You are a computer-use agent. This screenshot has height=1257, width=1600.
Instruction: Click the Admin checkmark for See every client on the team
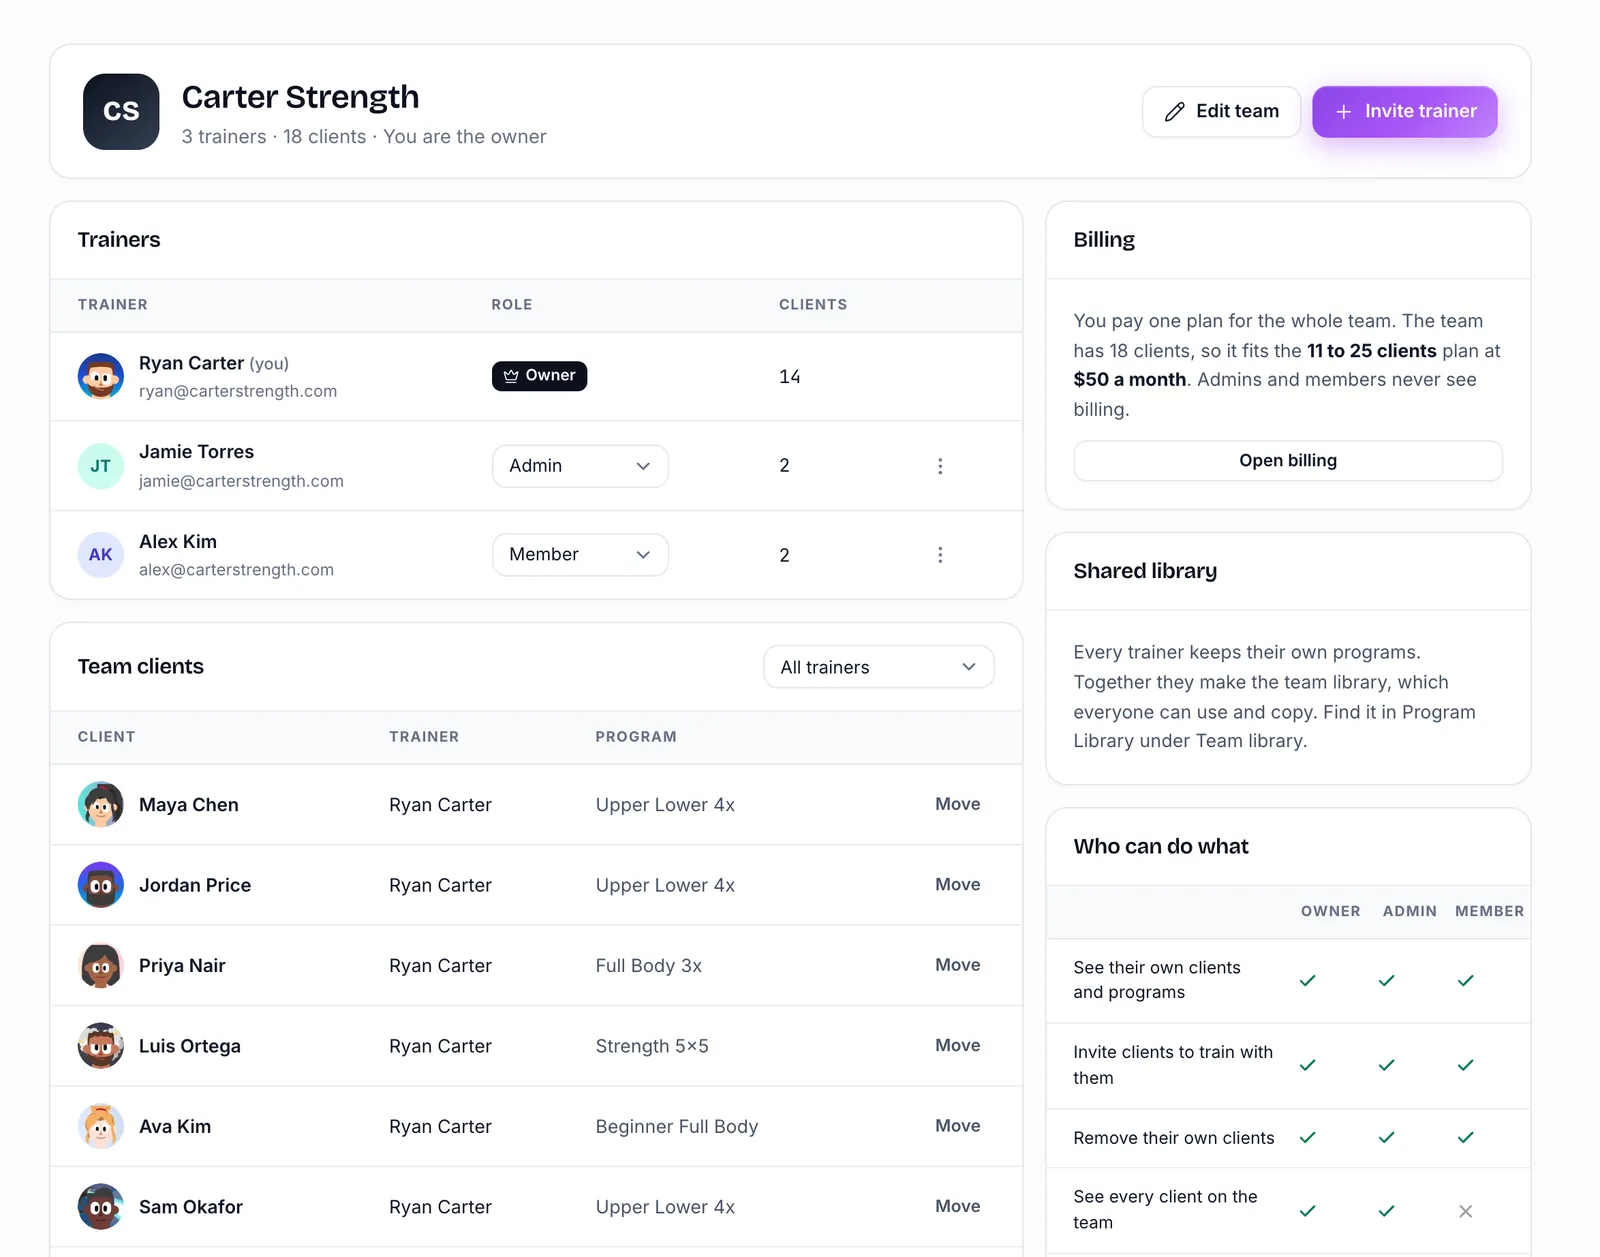[x=1386, y=1211]
